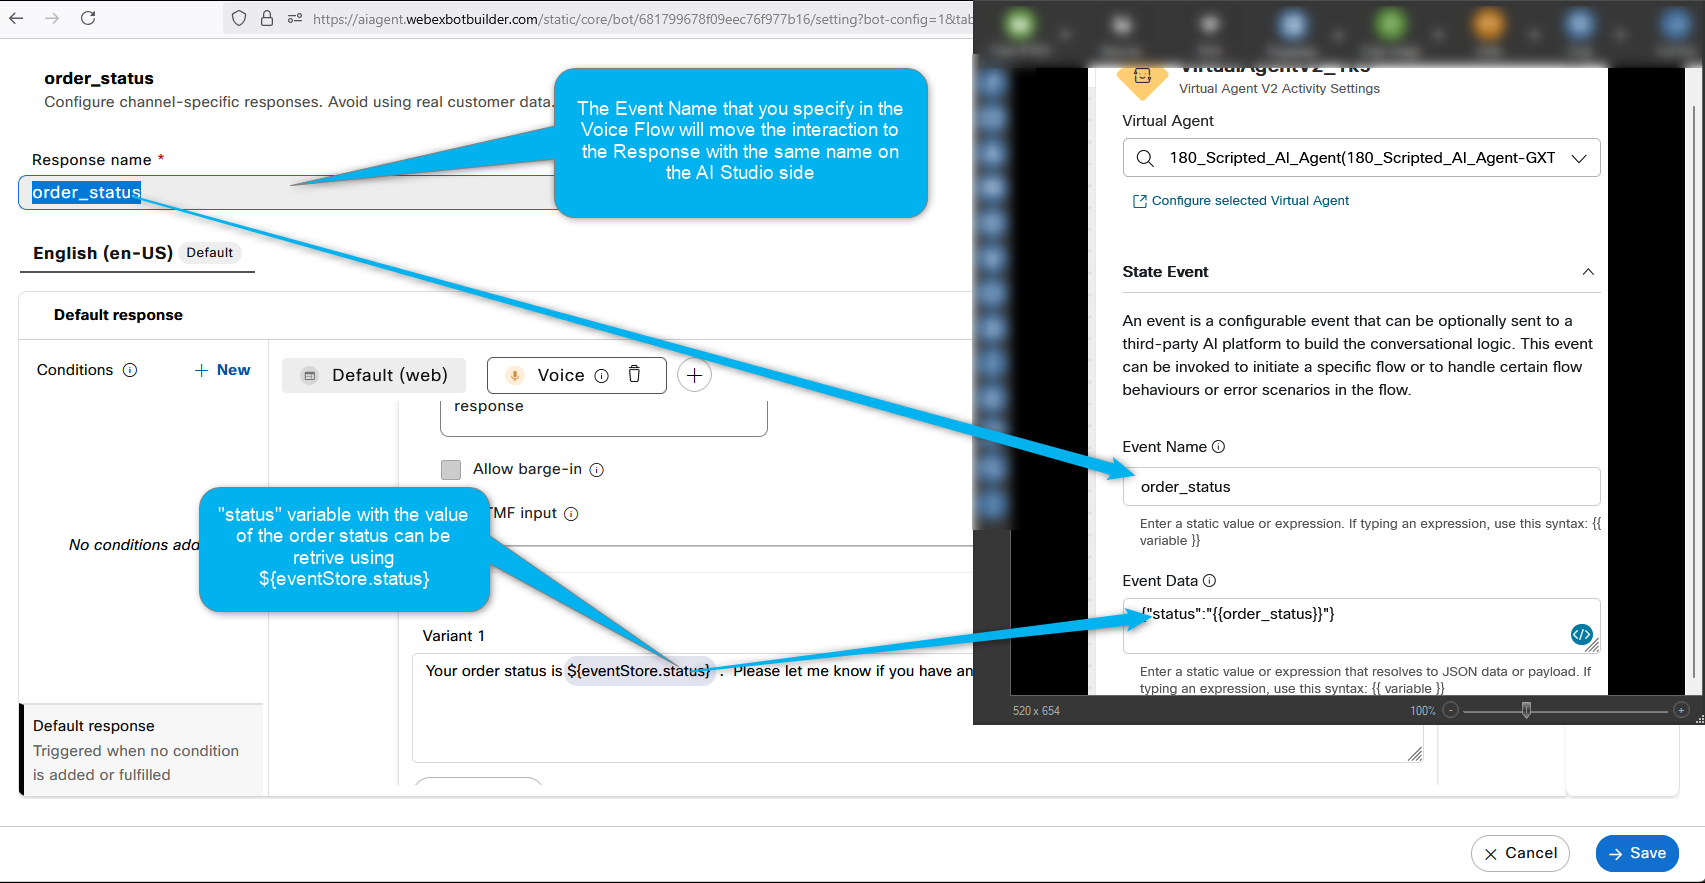Screen dimensions: 1705x883
Task: Click the Conditions info icon
Action: (x=130, y=370)
